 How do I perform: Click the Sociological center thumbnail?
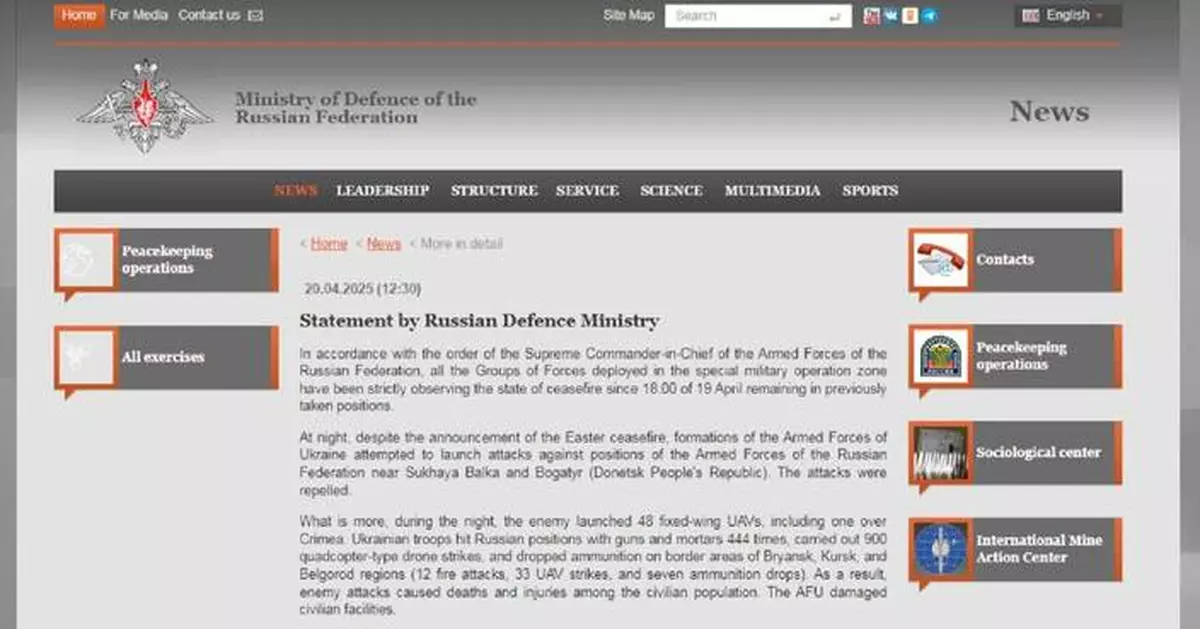pyautogui.click(x=941, y=453)
